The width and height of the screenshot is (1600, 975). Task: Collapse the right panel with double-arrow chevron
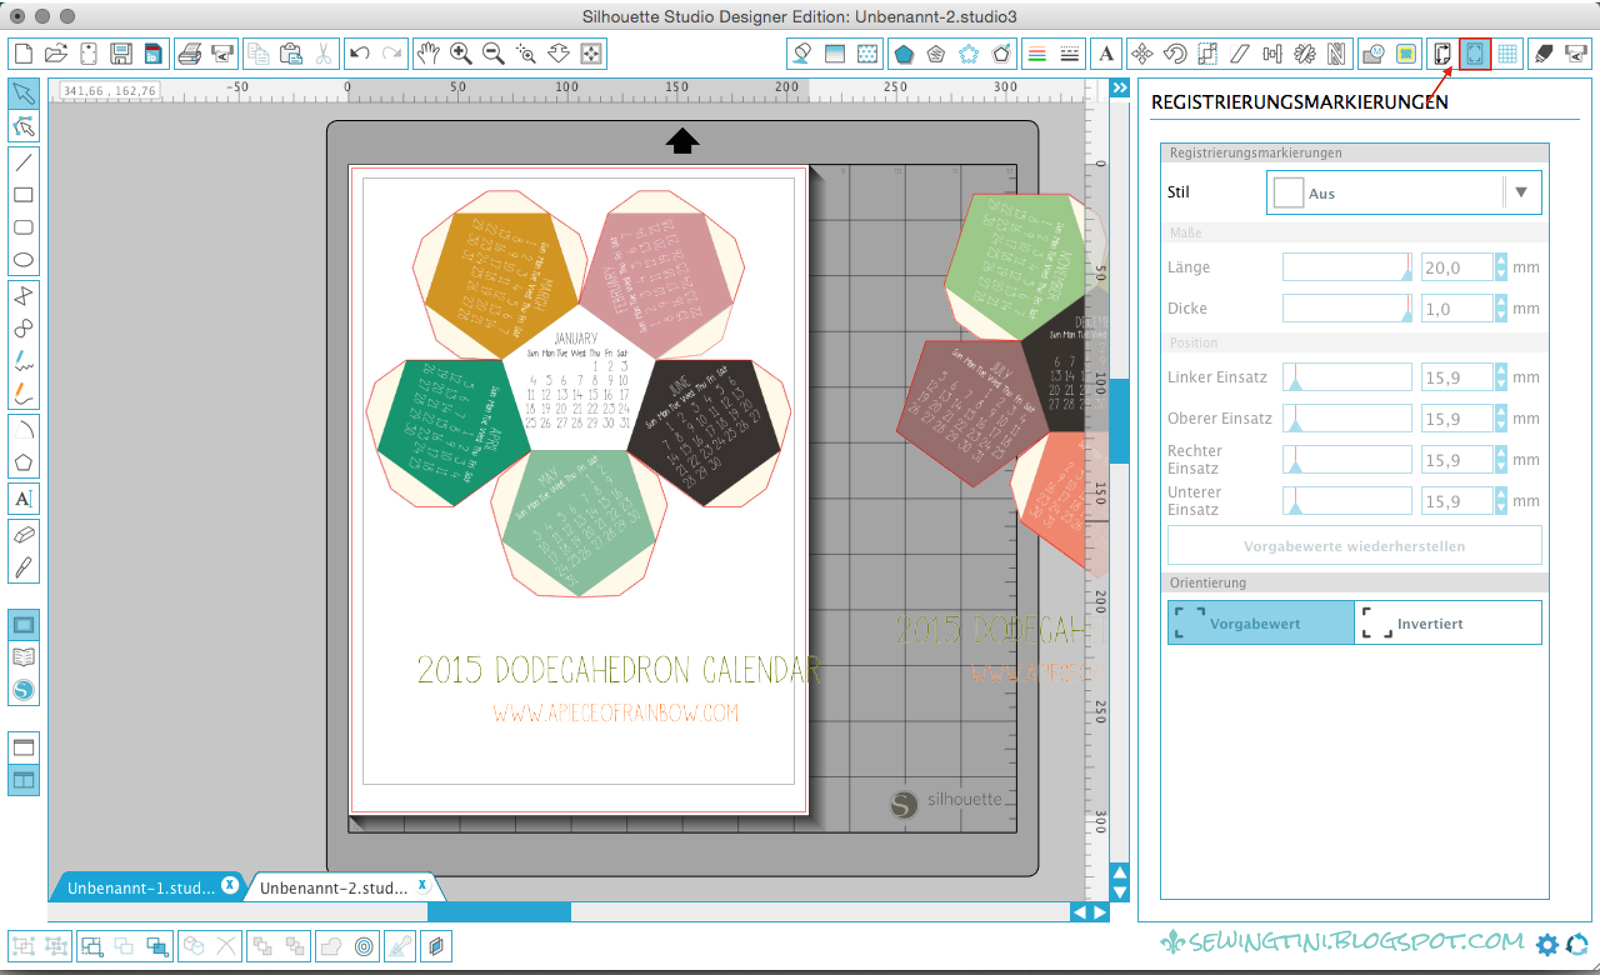1118,88
